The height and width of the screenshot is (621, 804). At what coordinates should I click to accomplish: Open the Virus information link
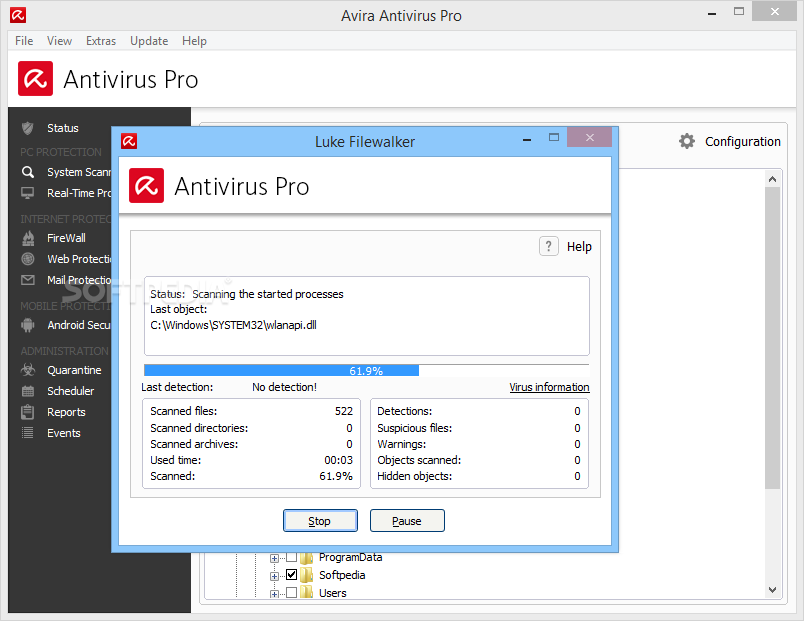(x=549, y=387)
